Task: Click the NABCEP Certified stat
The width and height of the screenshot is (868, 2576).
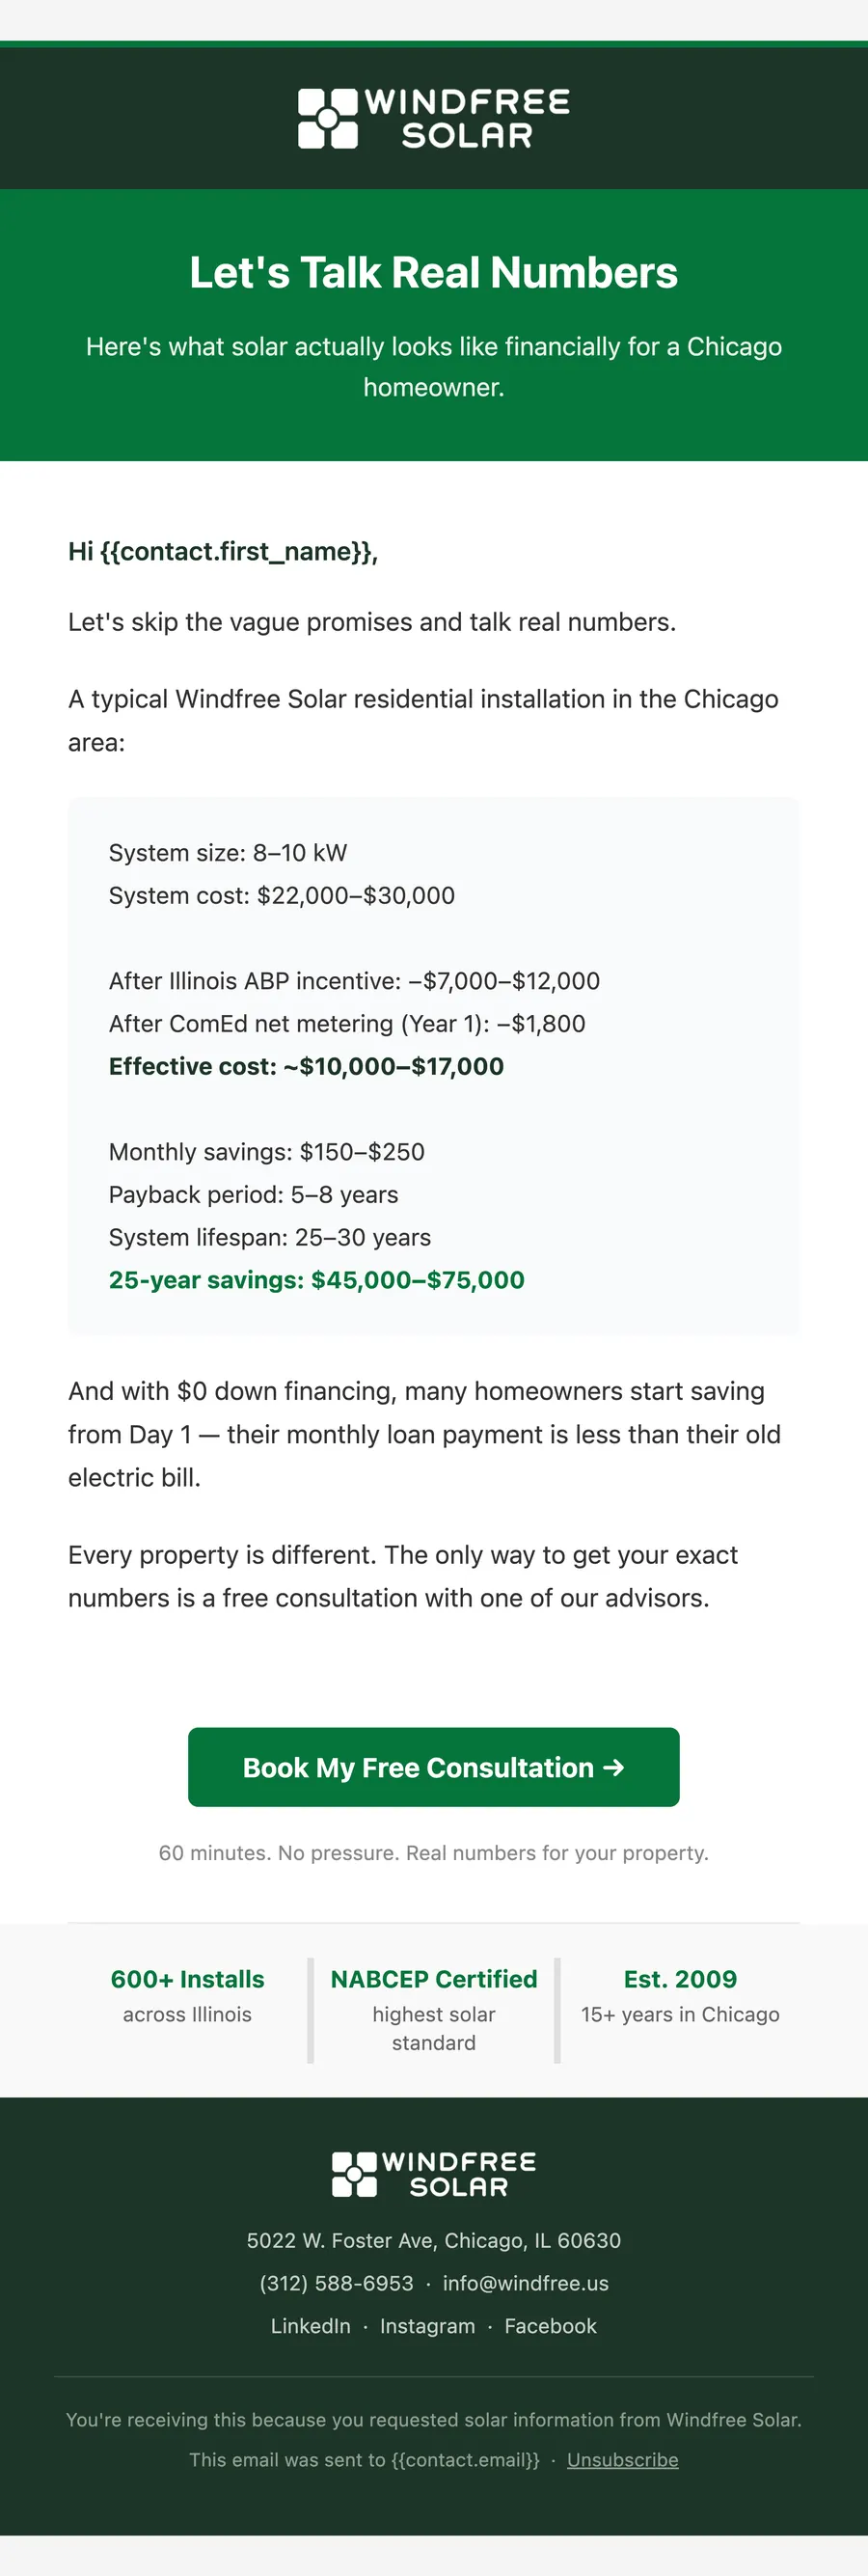Action: (434, 1979)
